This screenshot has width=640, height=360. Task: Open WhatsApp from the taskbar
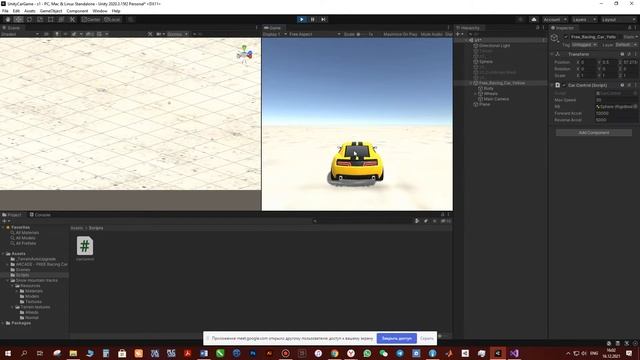(x=367, y=353)
